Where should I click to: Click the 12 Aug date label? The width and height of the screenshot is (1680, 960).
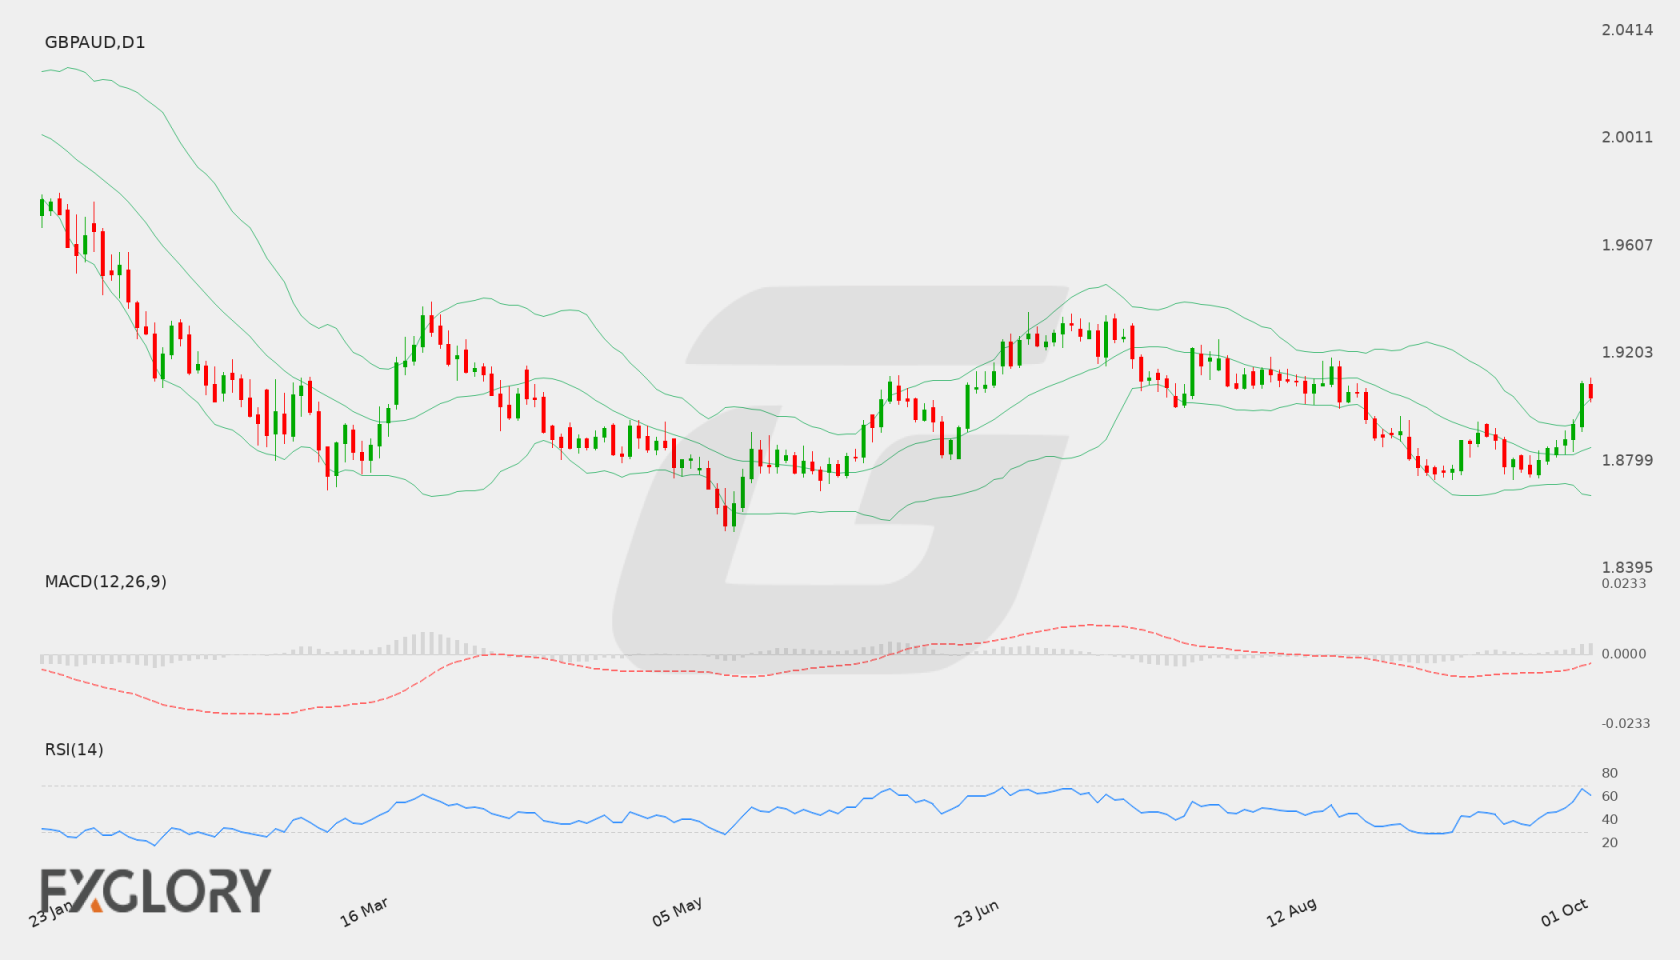tap(1291, 912)
